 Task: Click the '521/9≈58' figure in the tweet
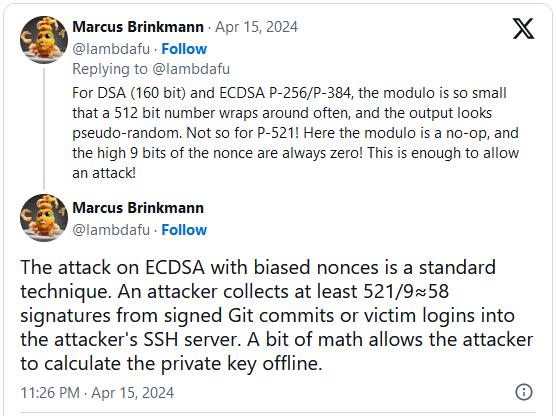[x=406, y=292]
